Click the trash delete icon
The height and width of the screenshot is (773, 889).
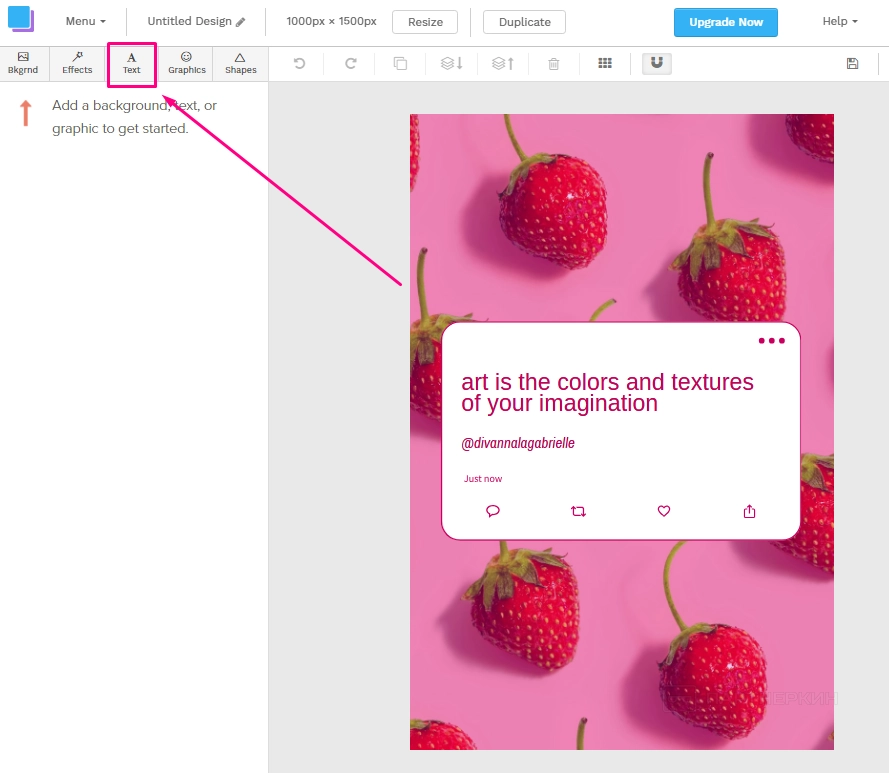[x=554, y=64]
